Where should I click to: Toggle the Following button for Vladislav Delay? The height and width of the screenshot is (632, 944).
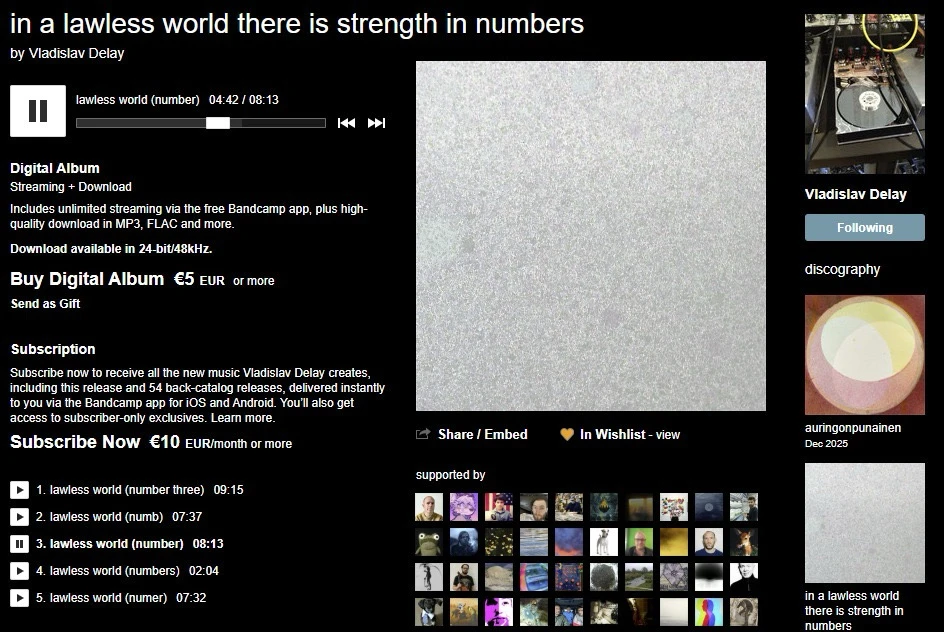(864, 228)
